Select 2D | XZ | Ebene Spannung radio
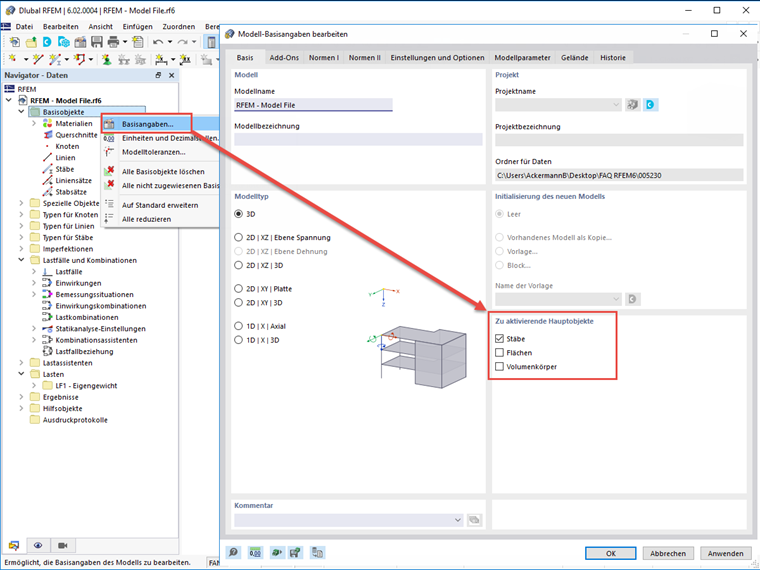The width and height of the screenshot is (760, 570). point(238,238)
